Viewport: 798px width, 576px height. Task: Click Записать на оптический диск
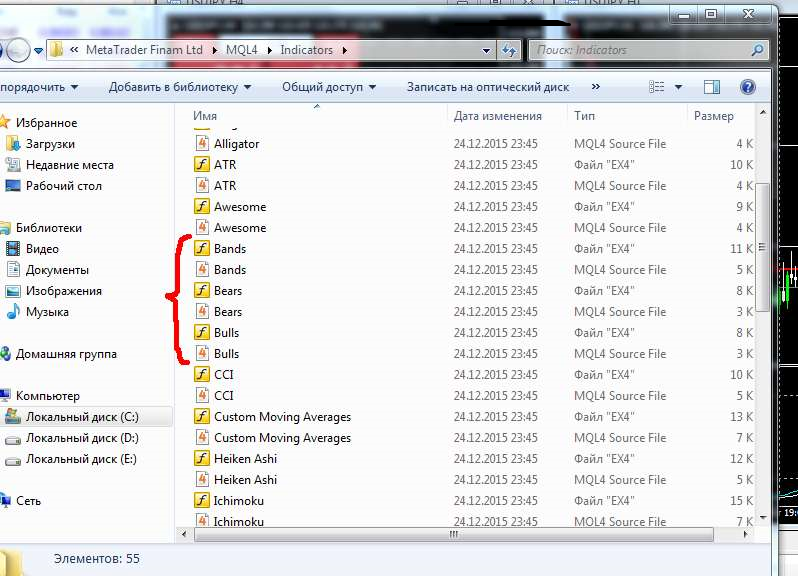488,87
